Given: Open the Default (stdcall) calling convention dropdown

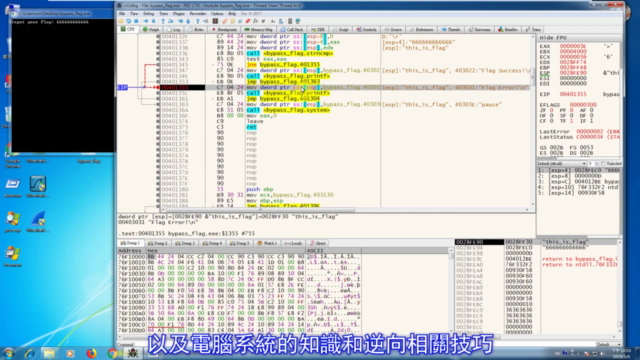Looking at the screenshot, I should (562, 164).
